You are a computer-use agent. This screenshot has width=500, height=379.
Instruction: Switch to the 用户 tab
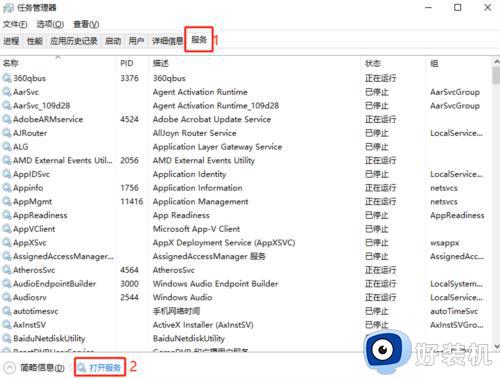point(136,41)
